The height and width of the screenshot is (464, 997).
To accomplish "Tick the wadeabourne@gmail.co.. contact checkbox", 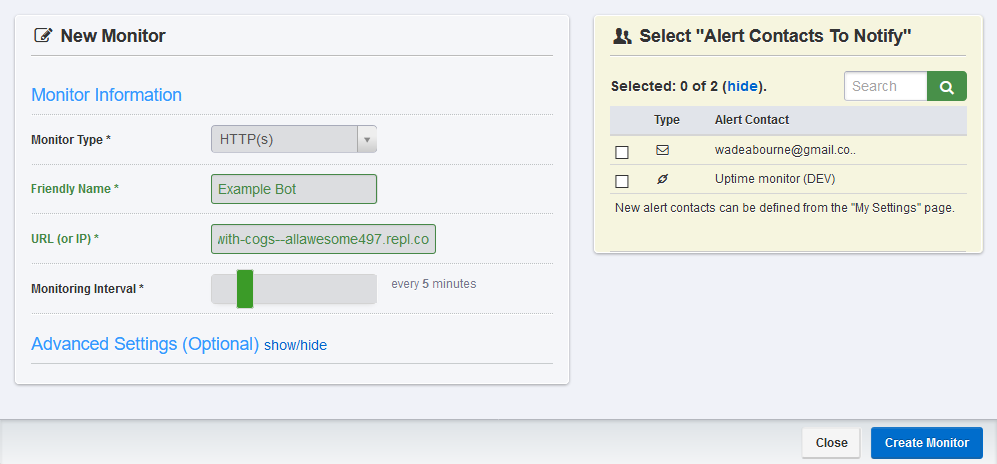I will tap(622, 152).
